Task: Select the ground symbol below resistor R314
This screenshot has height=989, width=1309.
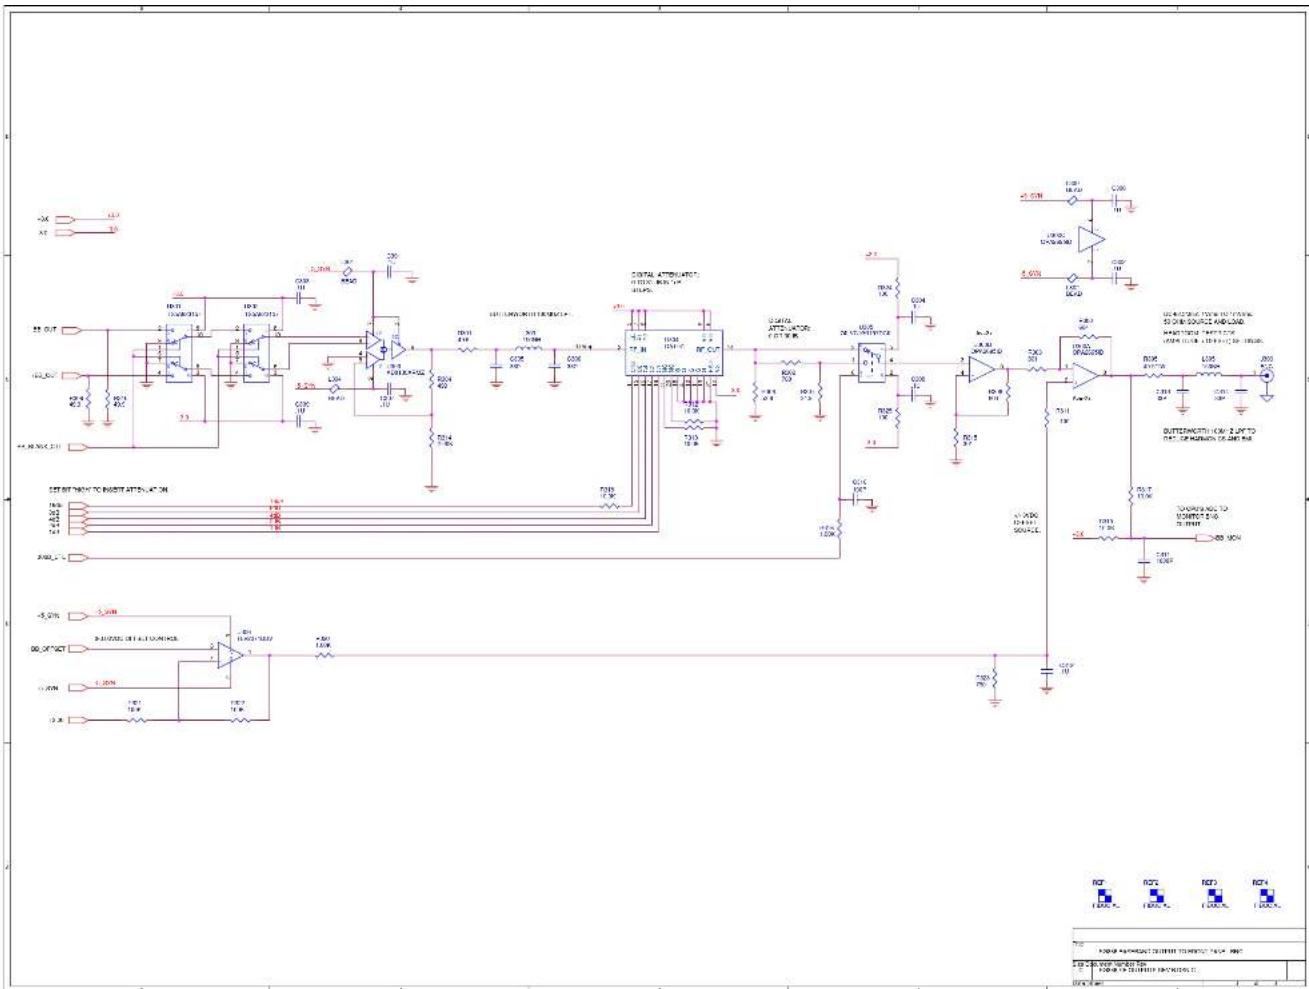Action: (x=432, y=488)
